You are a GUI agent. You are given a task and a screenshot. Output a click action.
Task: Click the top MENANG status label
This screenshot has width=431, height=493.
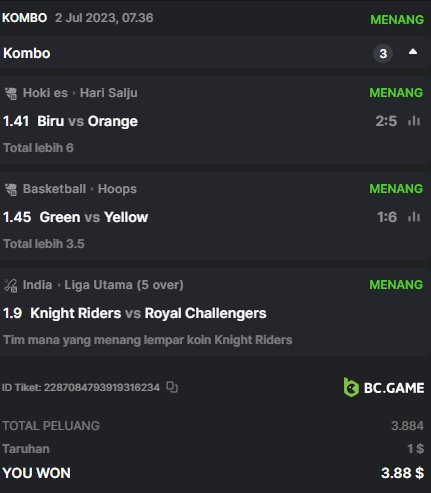pos(397,19)
